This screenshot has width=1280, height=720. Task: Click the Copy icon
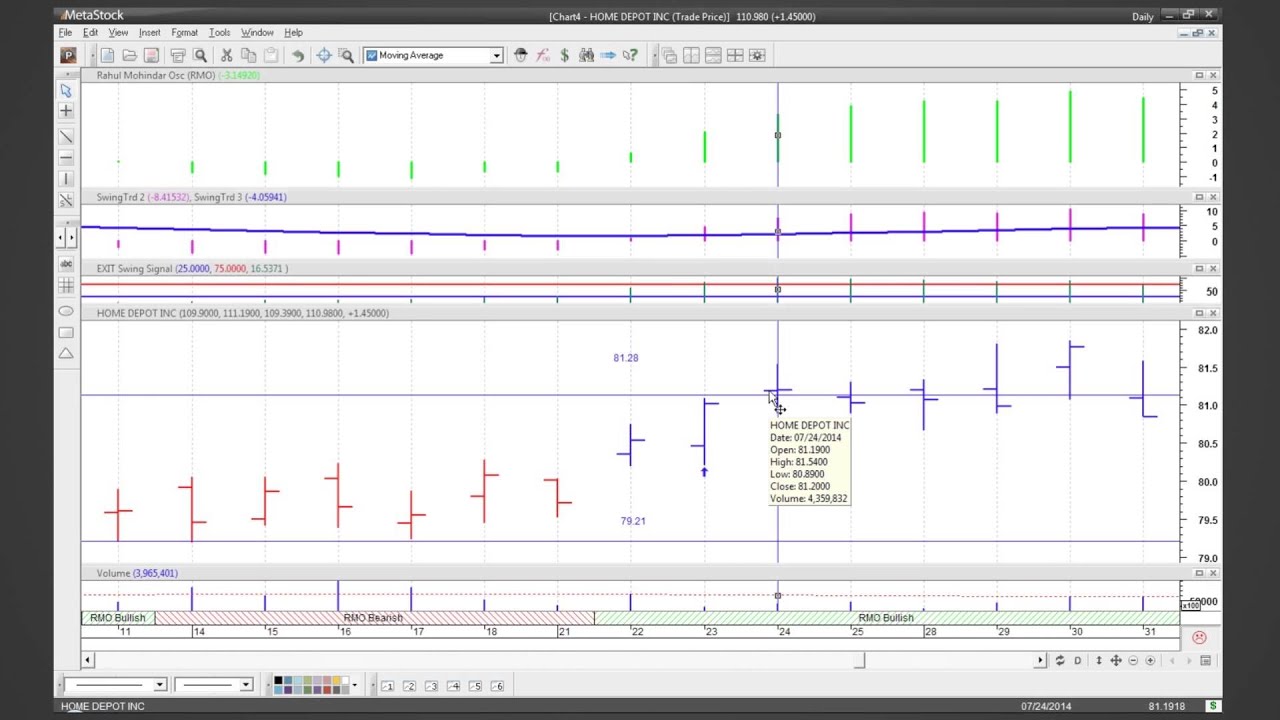pyautogui.click(x=249, y=55)
